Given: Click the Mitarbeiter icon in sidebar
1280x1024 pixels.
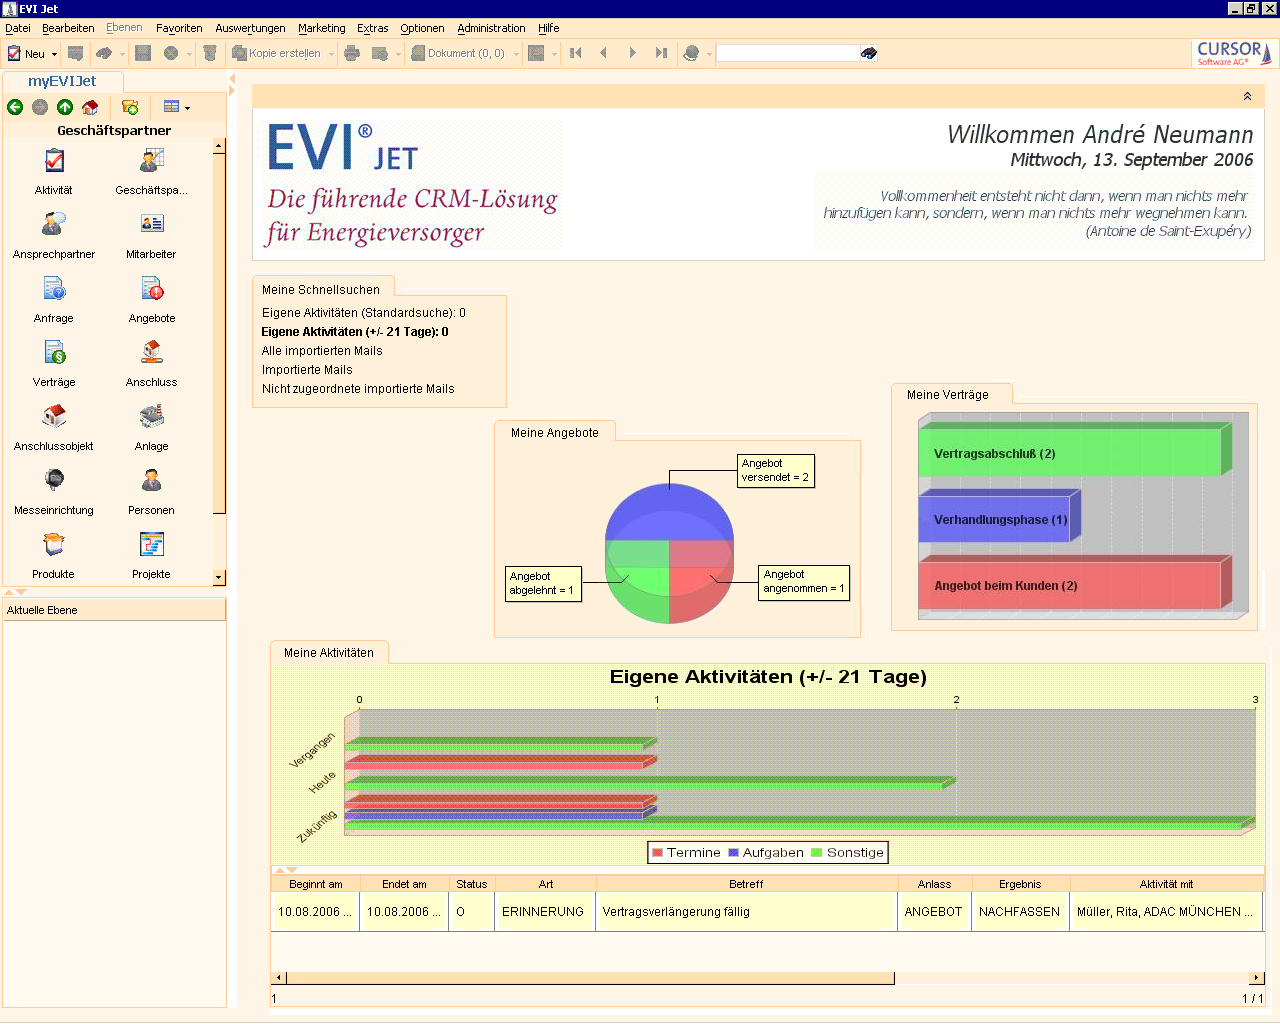Looking at the screenshot, I should click(151, 225).
